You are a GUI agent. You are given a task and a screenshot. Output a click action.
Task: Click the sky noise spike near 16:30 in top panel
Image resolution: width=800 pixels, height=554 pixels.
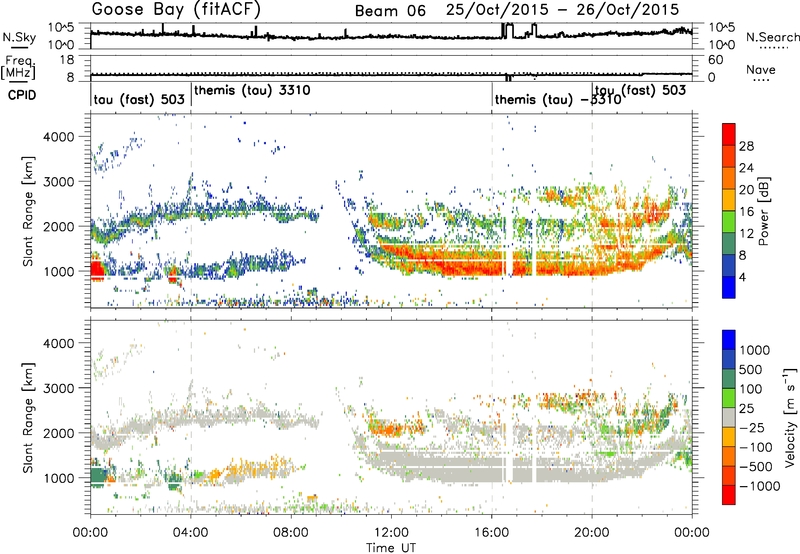click(507, 30)
